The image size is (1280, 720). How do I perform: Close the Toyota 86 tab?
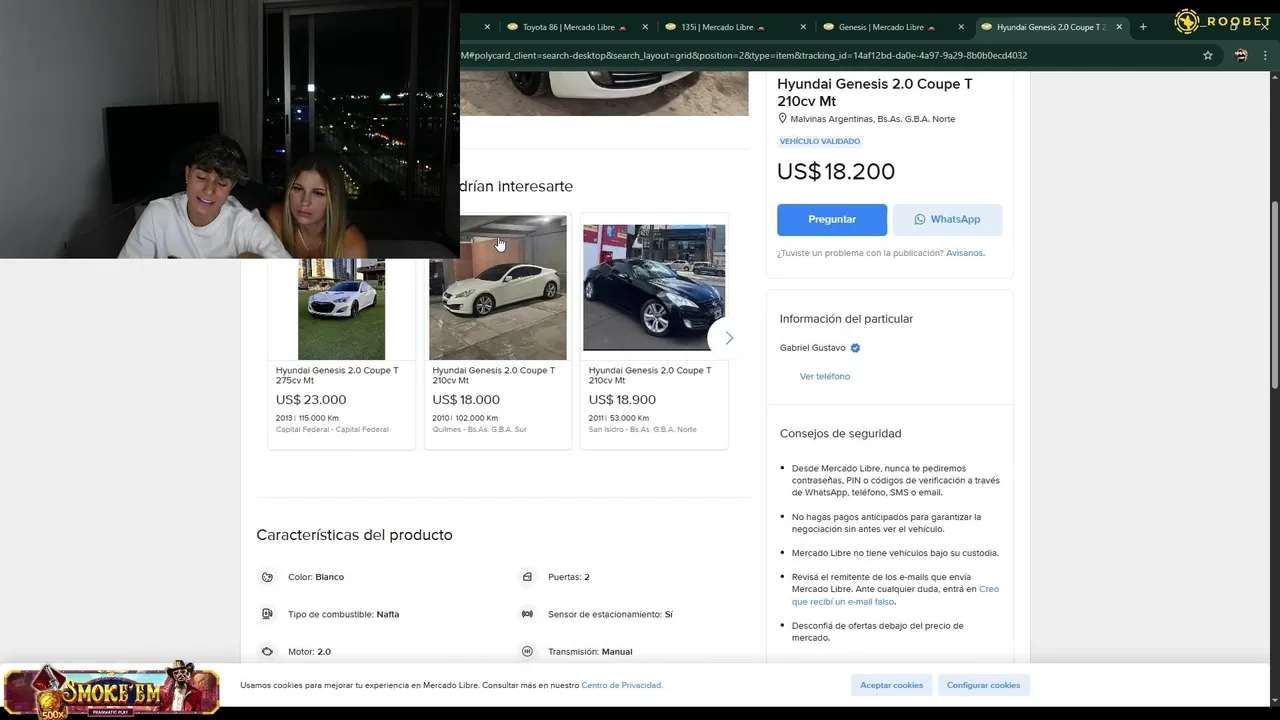[x=645, y=27]
